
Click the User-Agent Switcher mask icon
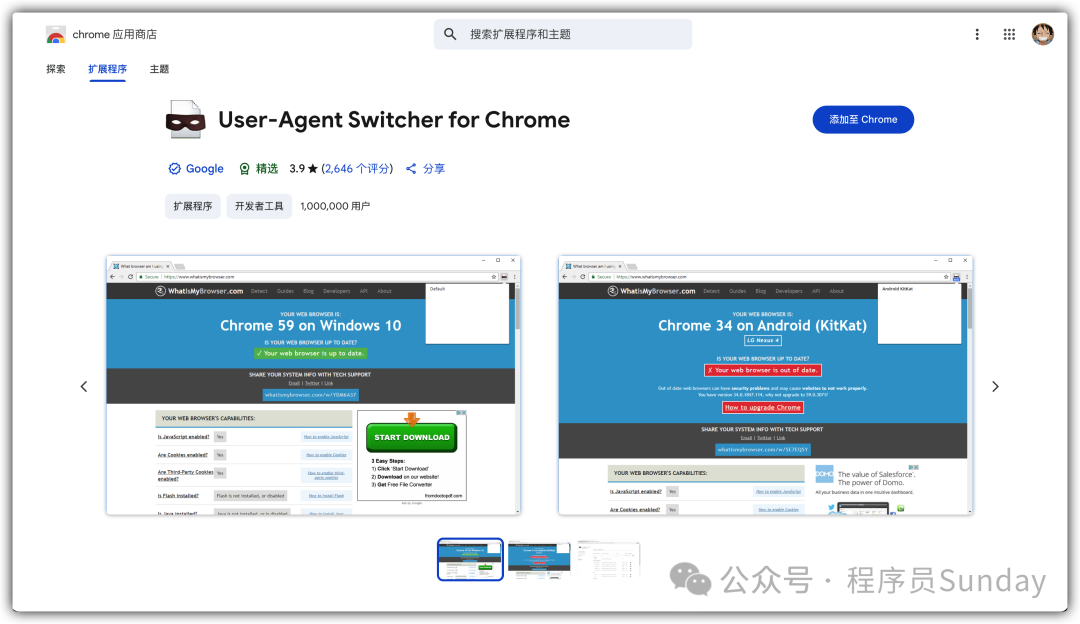pyautogui.click(x=185, y=120)
